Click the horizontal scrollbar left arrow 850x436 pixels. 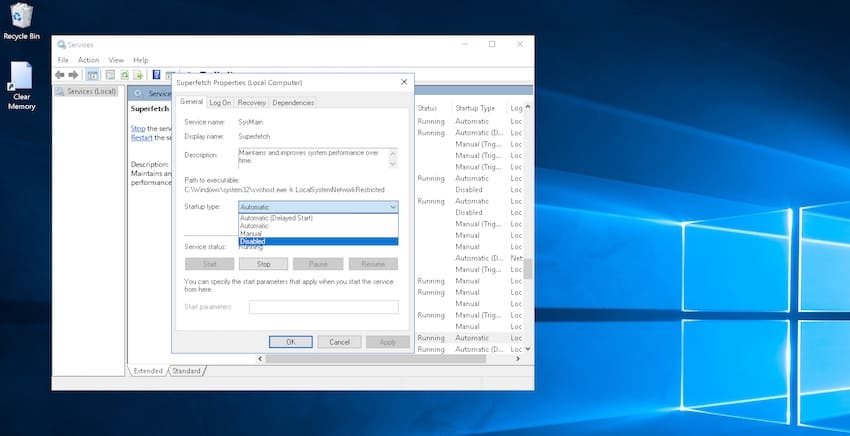(260, 358)
